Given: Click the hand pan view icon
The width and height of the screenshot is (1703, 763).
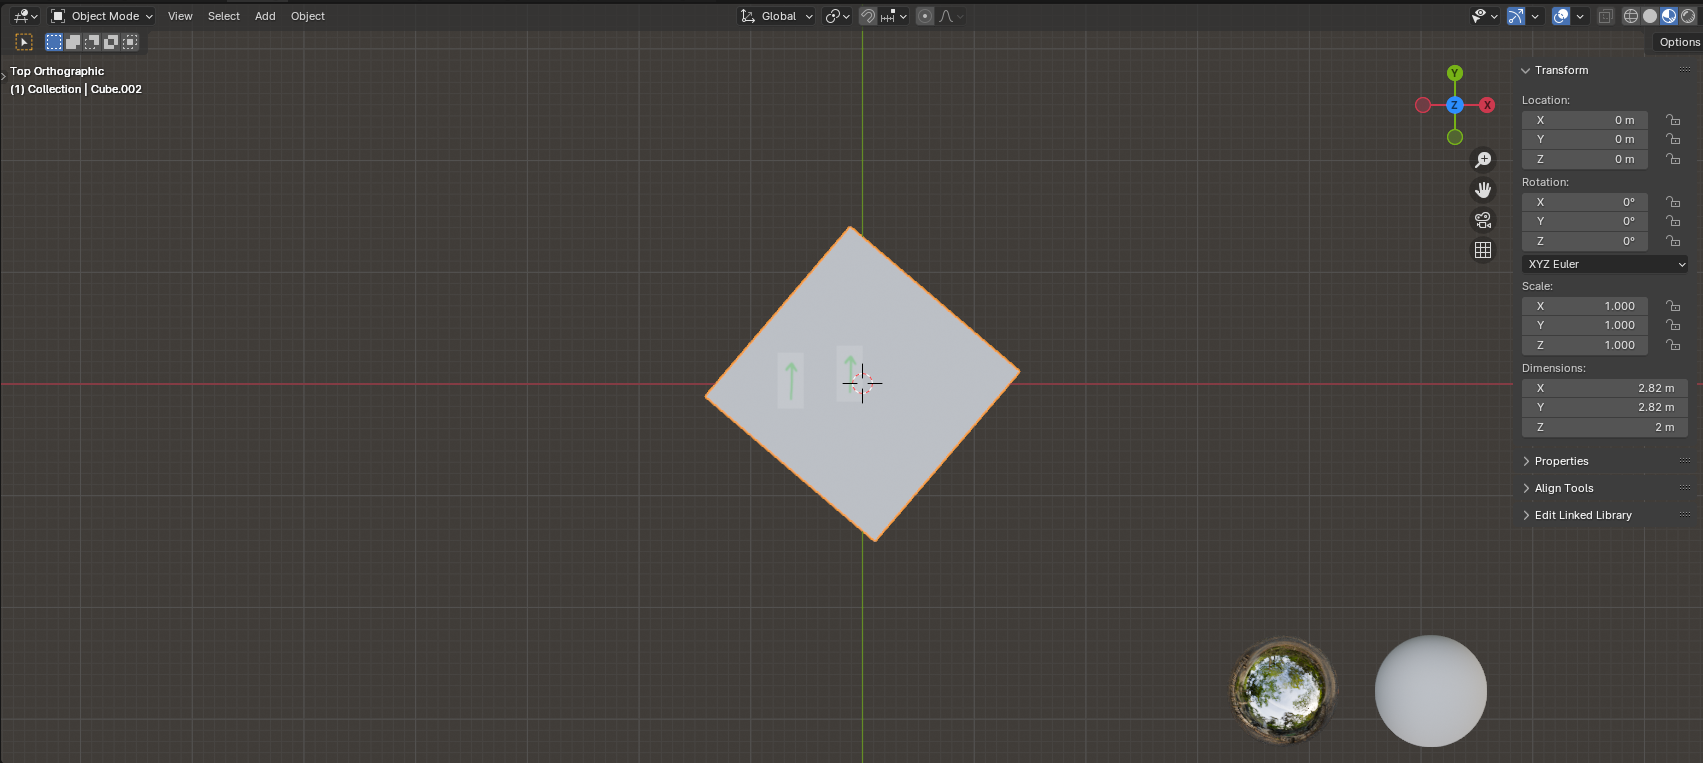Looking at the screenshot, I should click(1483, 190).
